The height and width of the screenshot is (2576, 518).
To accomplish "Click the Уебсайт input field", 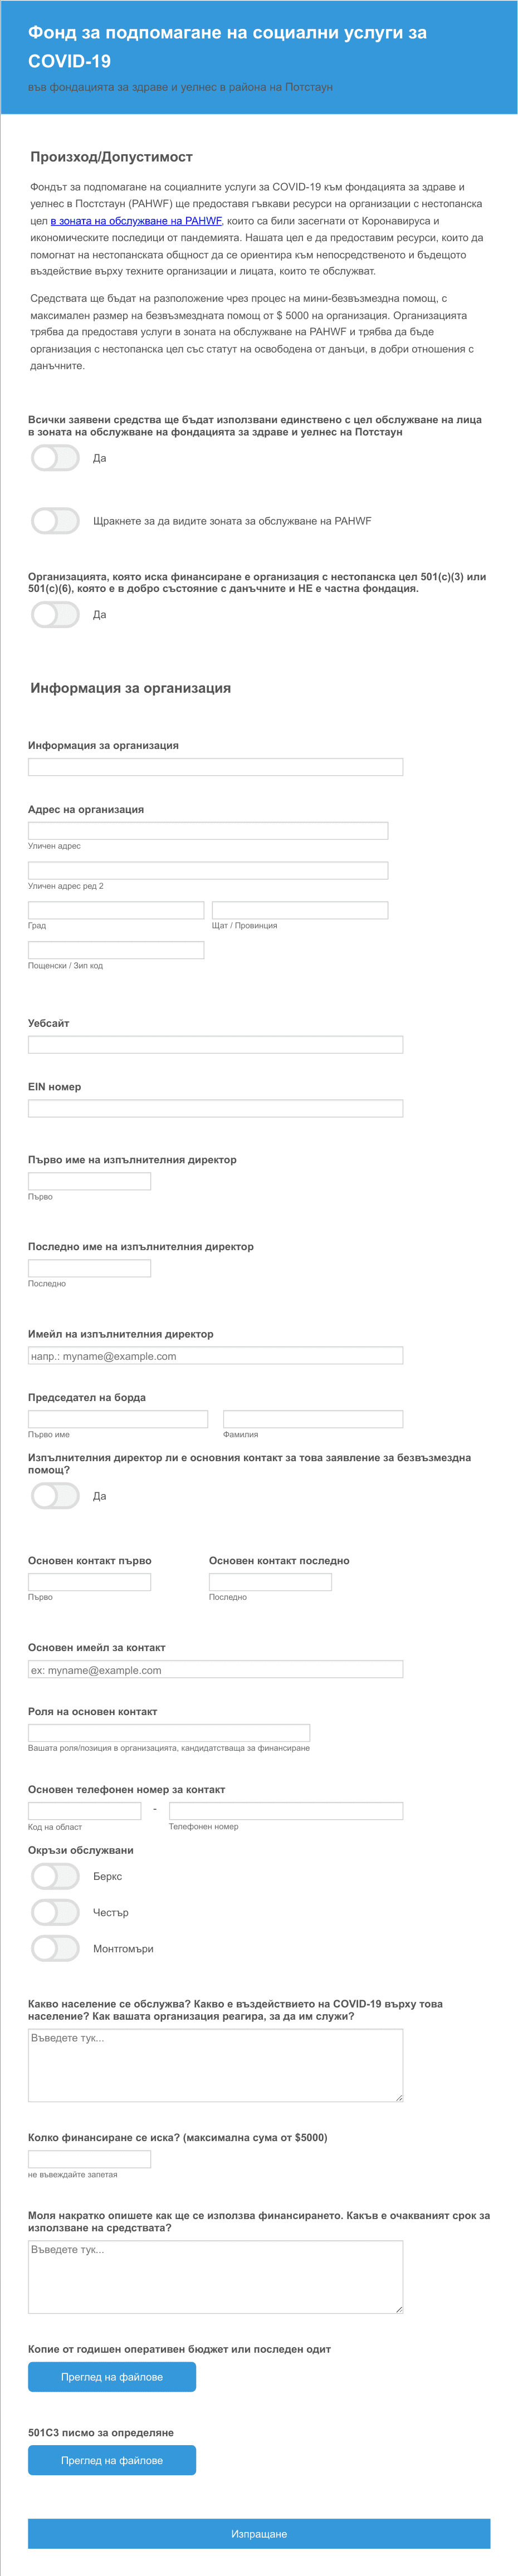I will pos(215,1045).
